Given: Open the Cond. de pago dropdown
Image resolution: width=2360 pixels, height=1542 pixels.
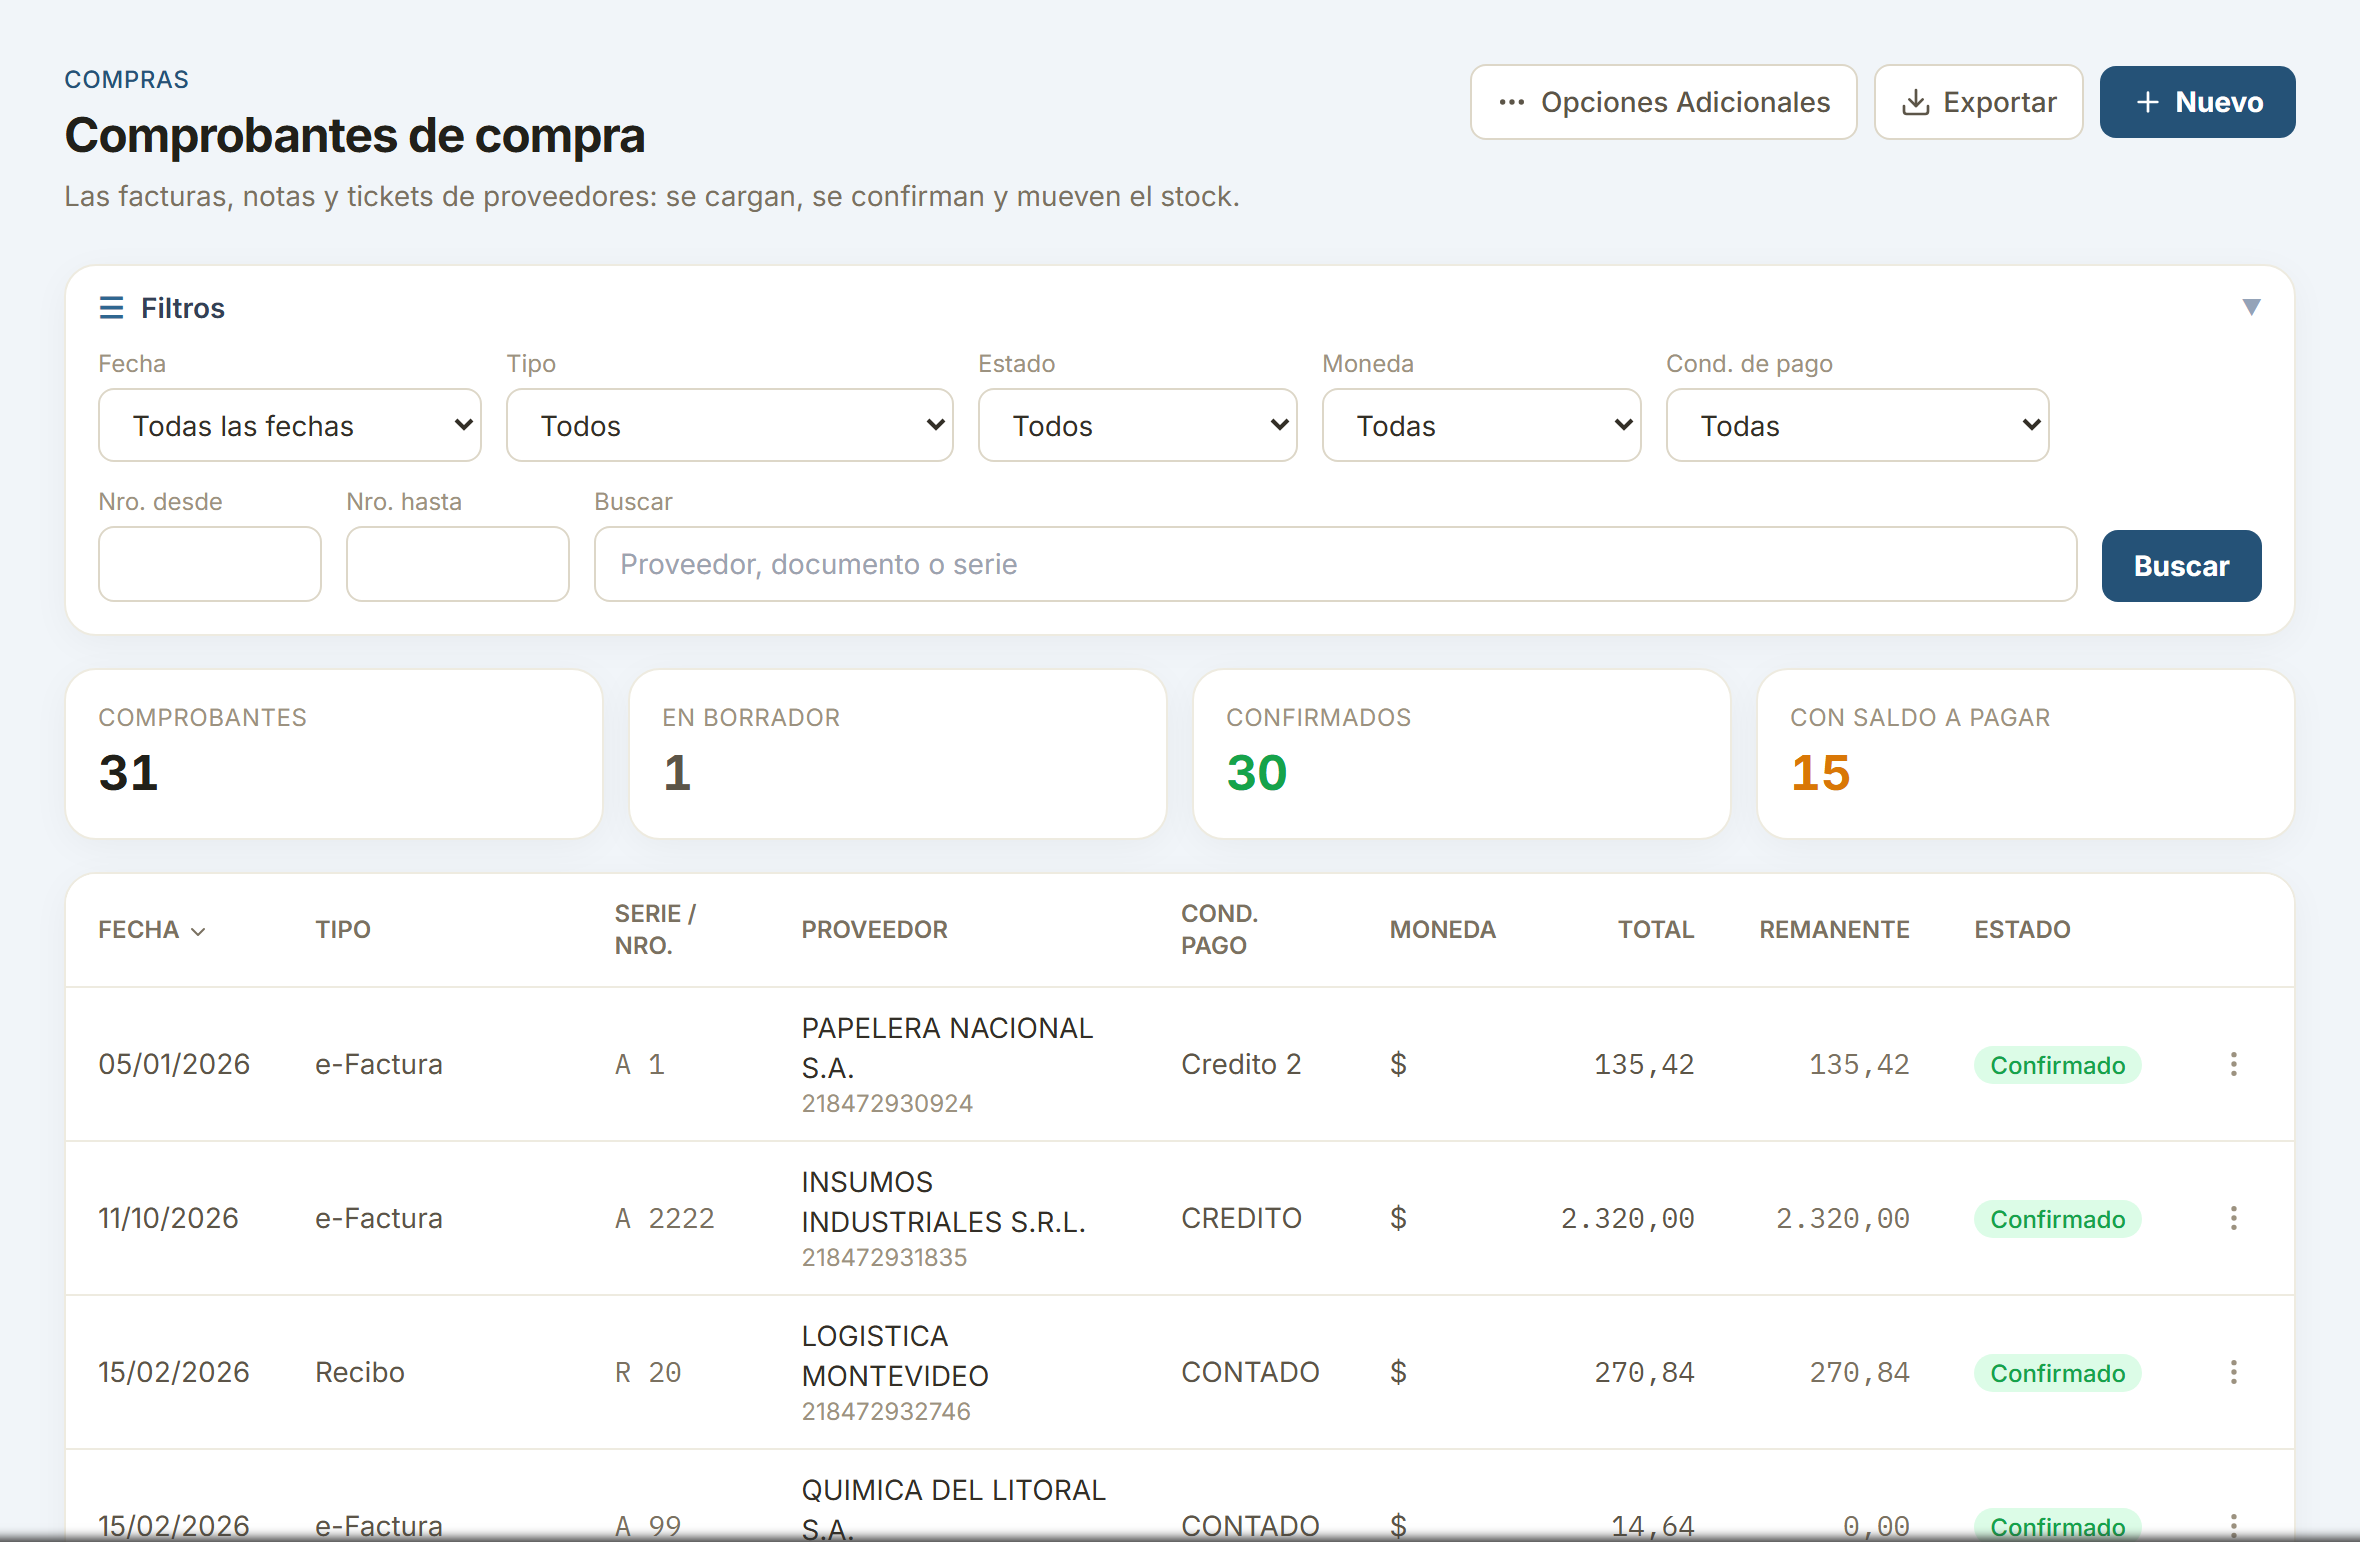Looking at the screenshot, I should coord(1857,425).
